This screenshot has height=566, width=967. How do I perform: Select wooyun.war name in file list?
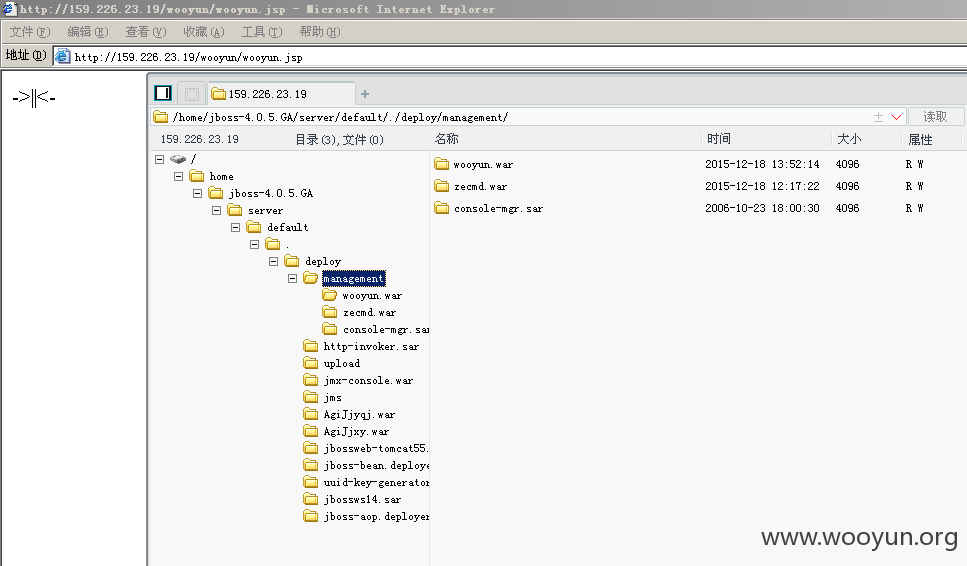[483, 165]
